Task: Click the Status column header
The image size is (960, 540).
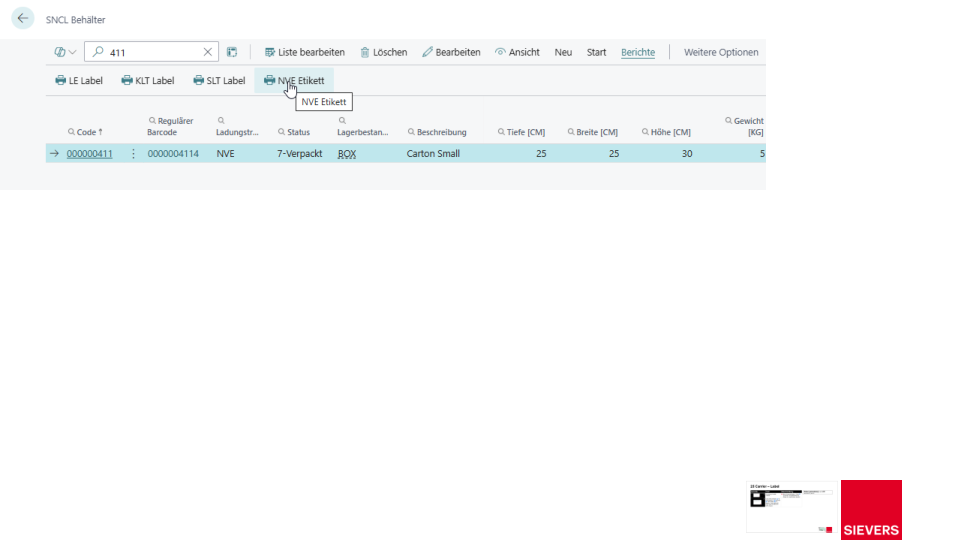Action: pyautogui.click(x=294, y=132)
